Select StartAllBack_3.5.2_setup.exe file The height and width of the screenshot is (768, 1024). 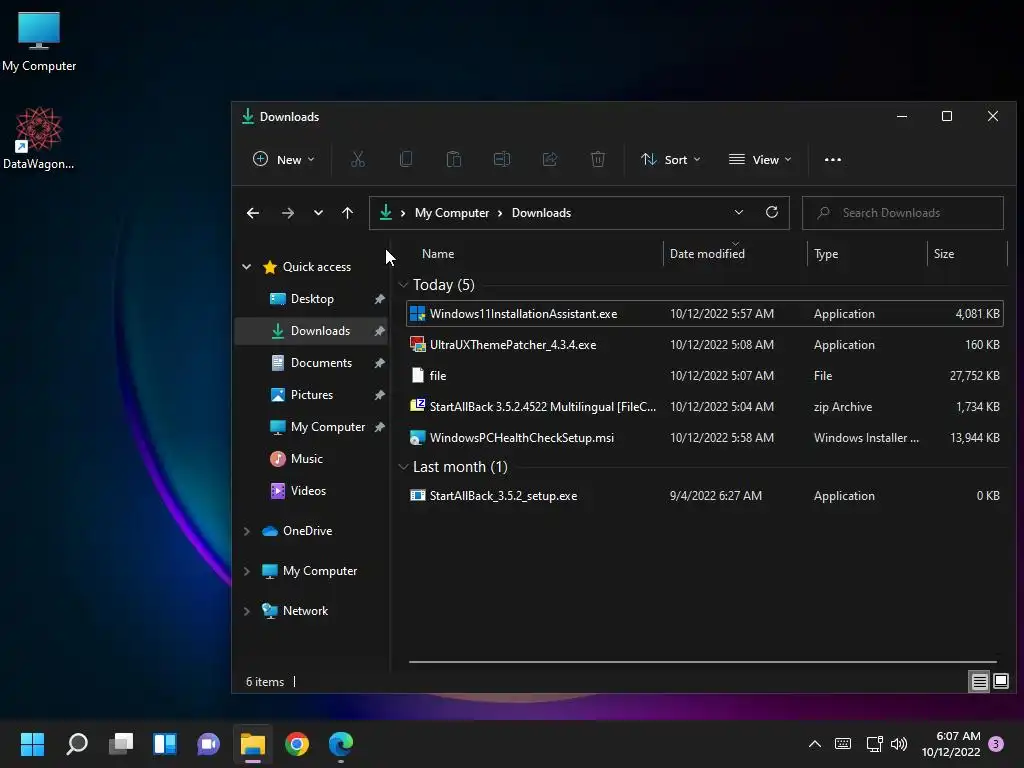coord(705,496)
